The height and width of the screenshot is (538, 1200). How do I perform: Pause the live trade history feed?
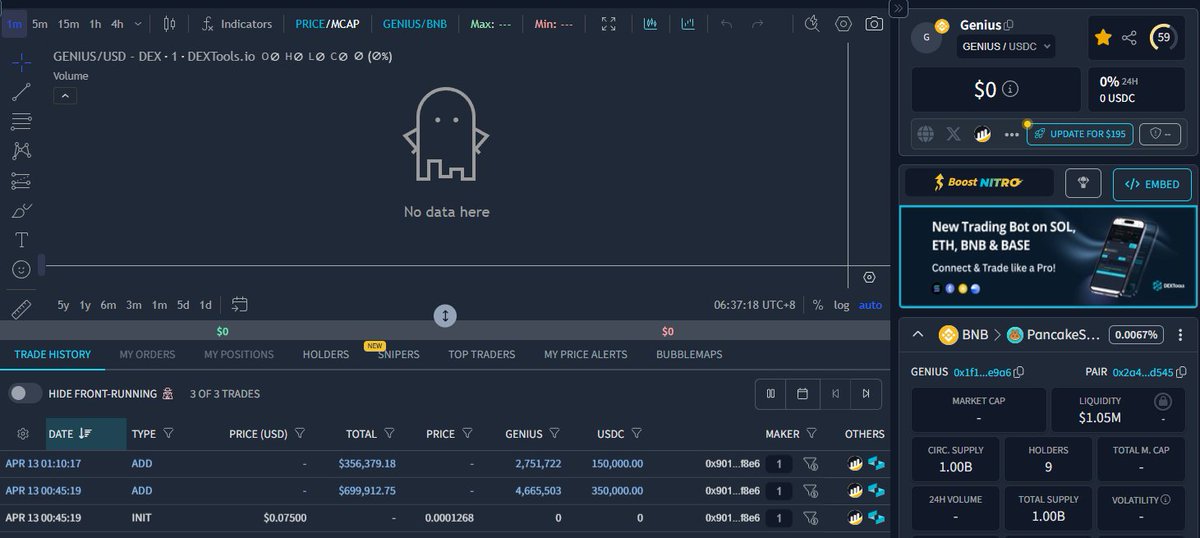pyautogui.click(x=770, y=394)
